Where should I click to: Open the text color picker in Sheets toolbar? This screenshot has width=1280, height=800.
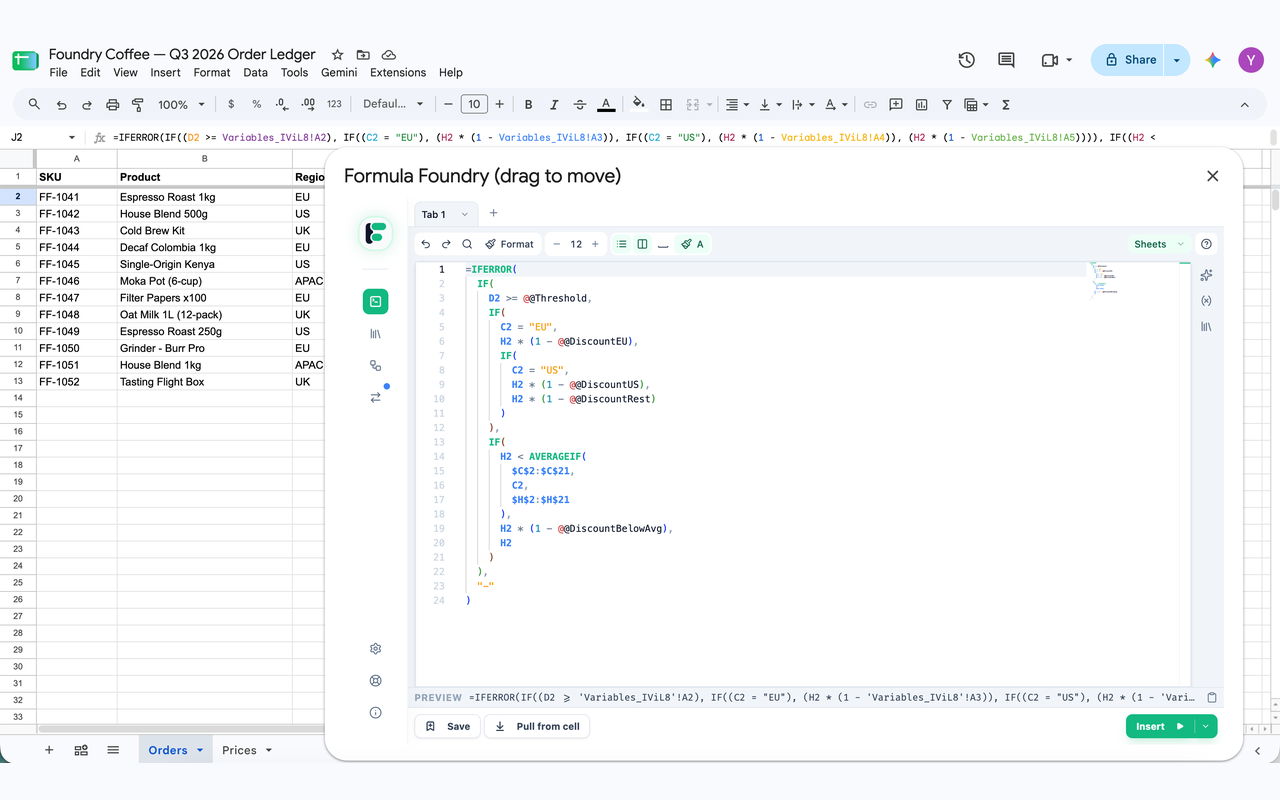tap(606, 104)
